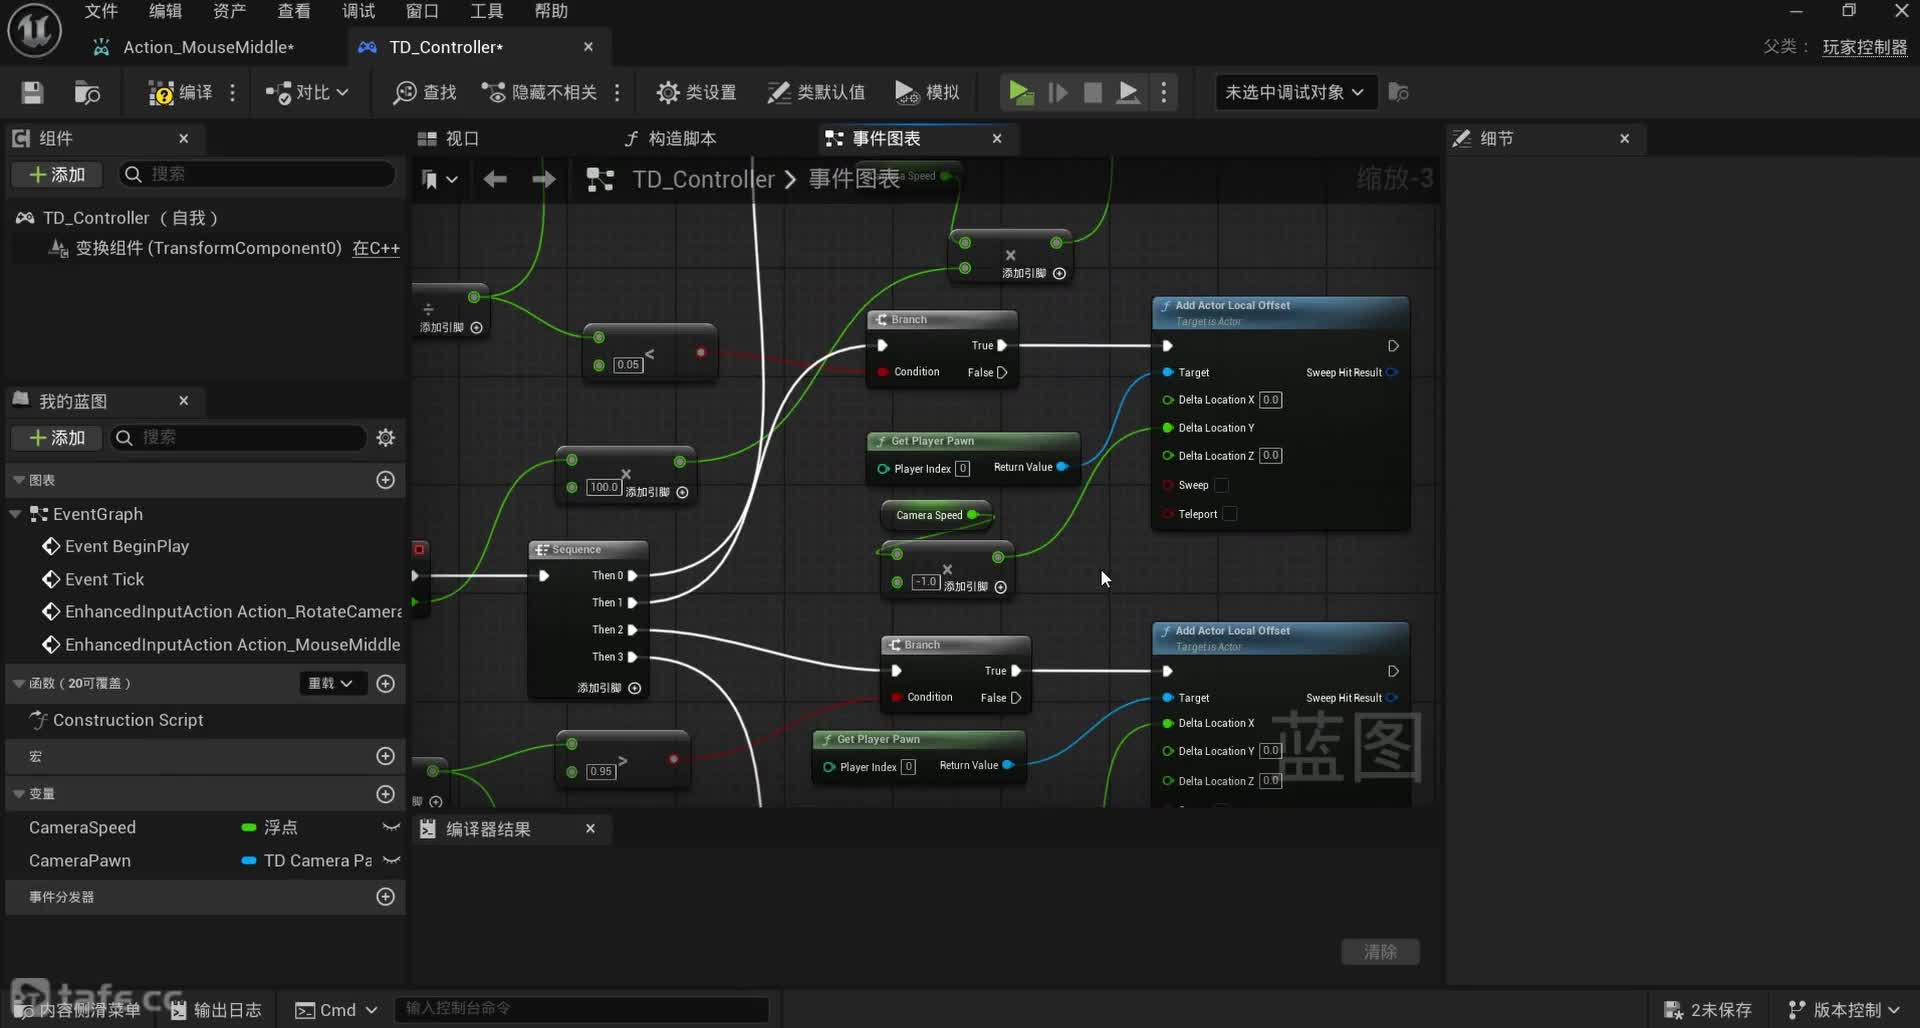This screenshot has width=1920, height=1028.
Task: Open the override (重载) functions dropdown
Action: pos(330,684)
